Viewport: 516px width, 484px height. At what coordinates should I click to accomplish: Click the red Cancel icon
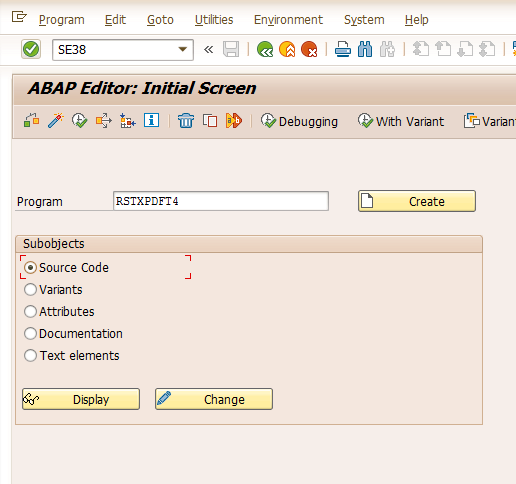(x=309, y=49)
